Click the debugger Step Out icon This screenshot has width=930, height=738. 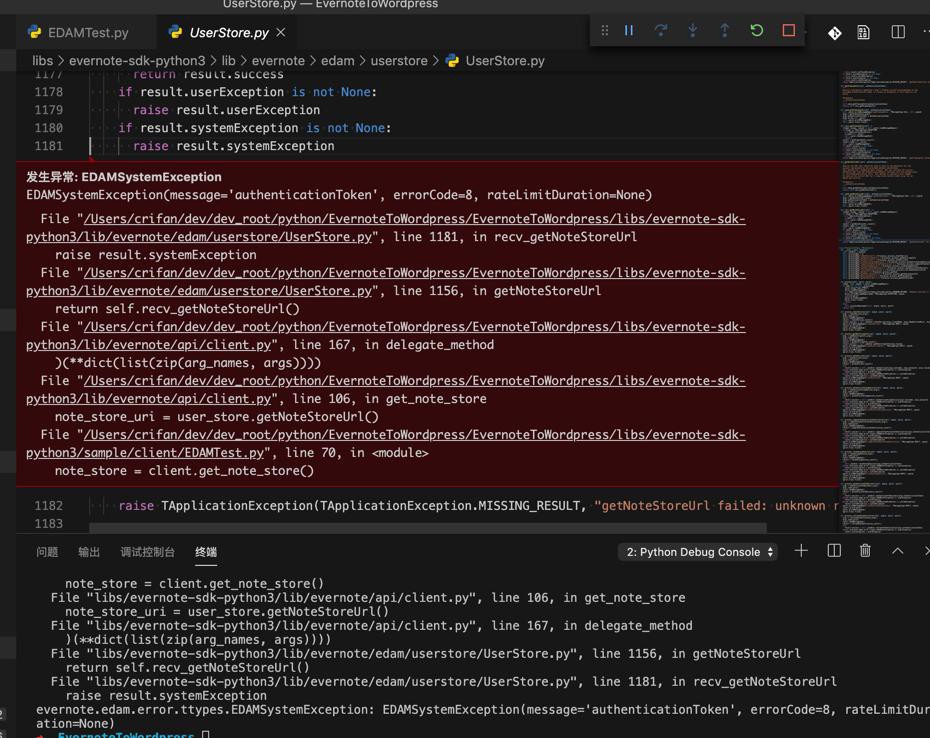[724, 30]
